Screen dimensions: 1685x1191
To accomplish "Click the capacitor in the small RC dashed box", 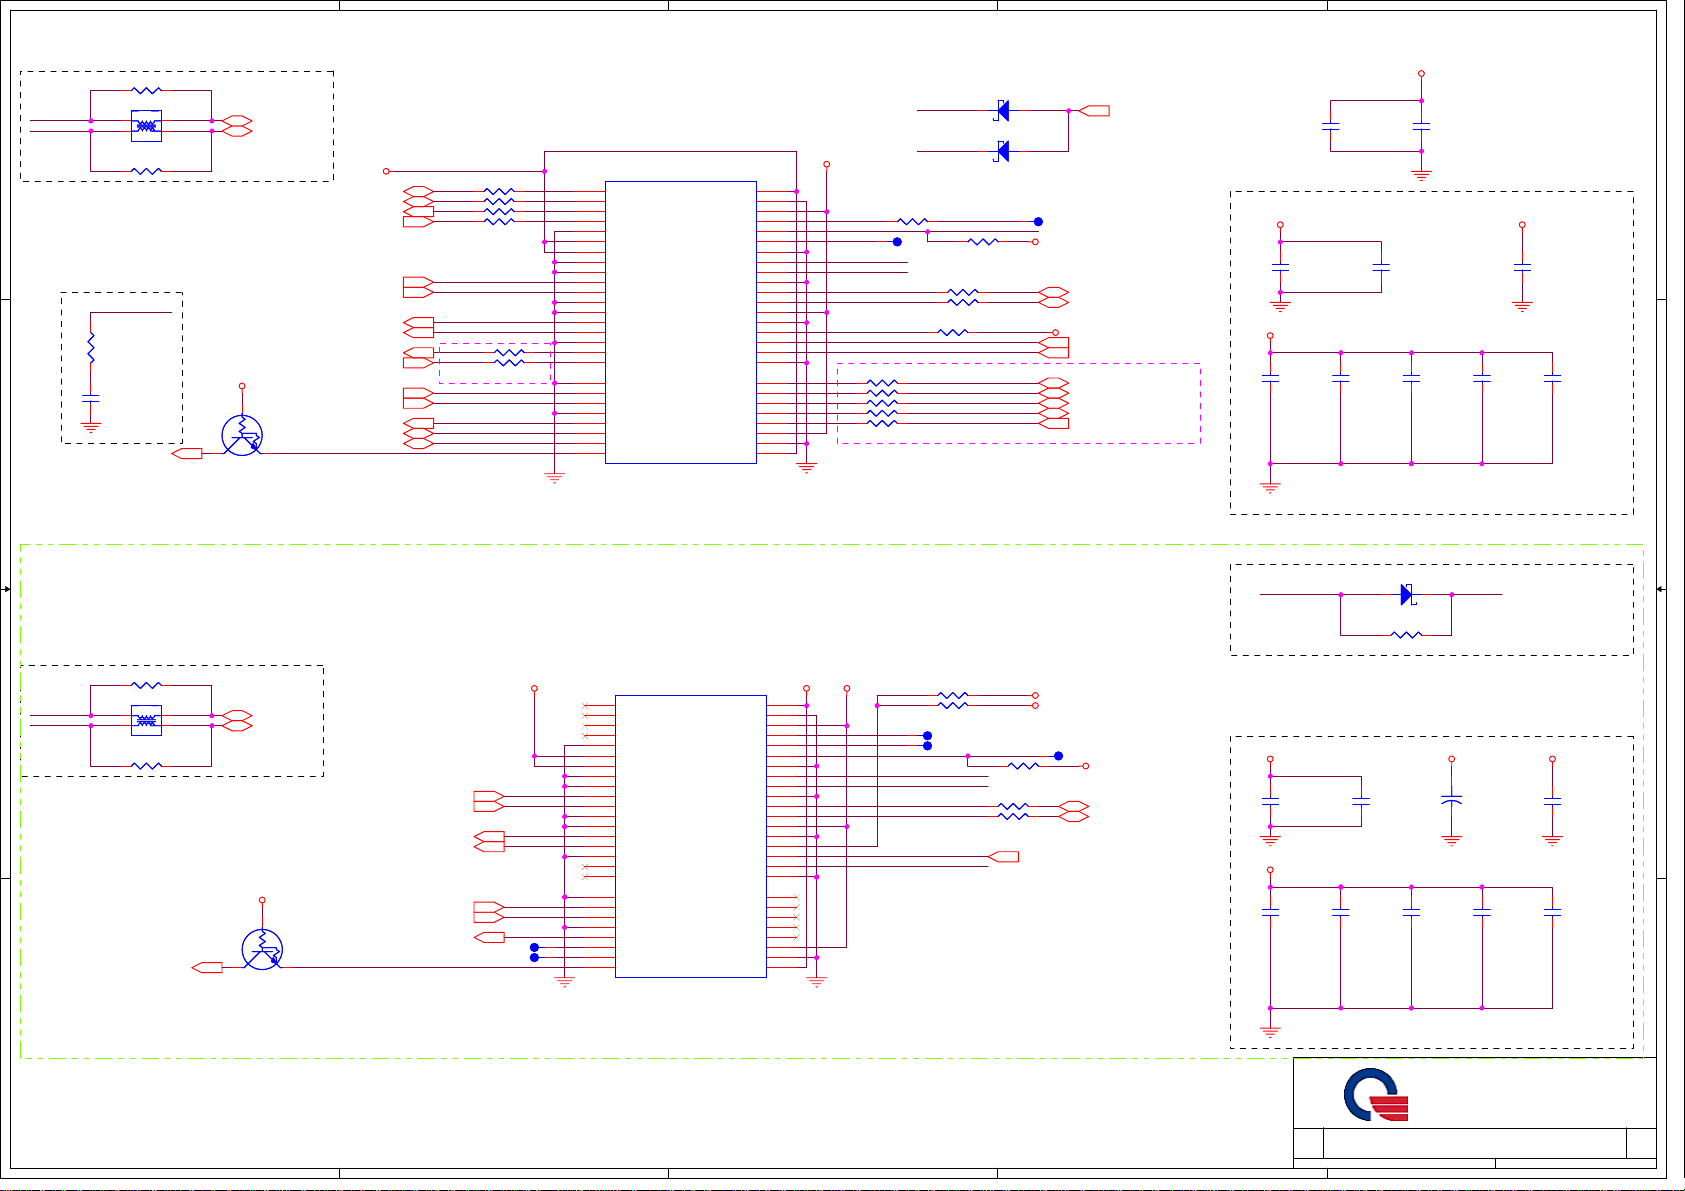I will [91, 398].
